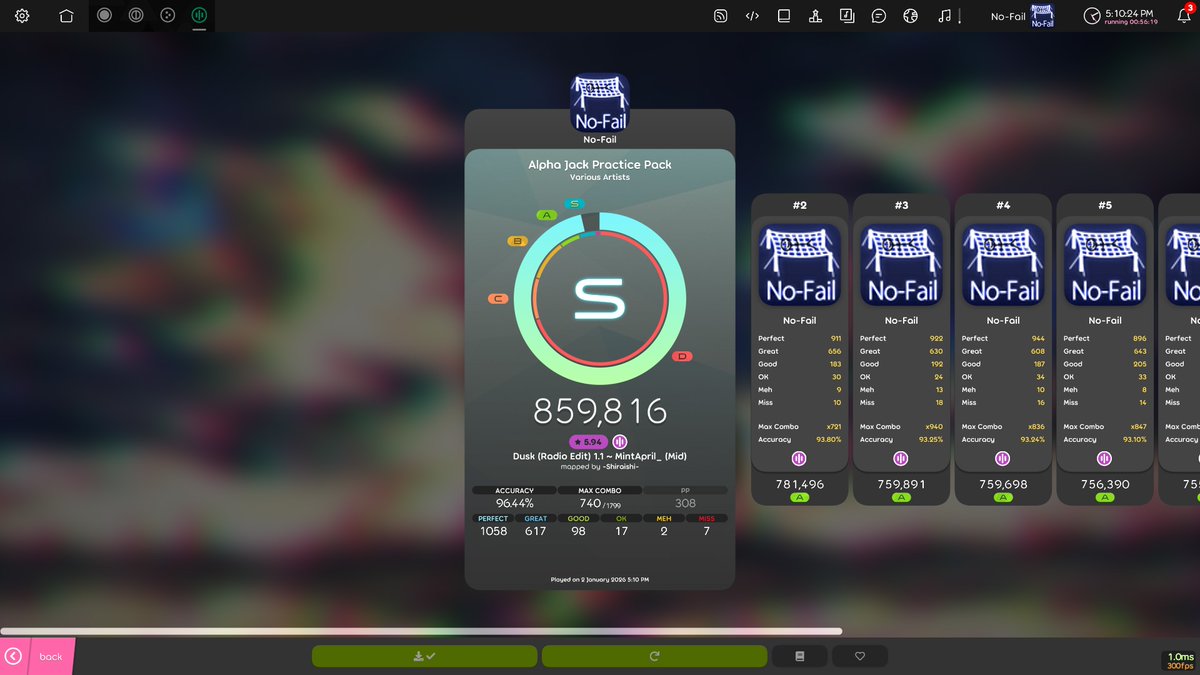
Task: Click the 1.0ms 300fps frame counter
Action: 1180,661
